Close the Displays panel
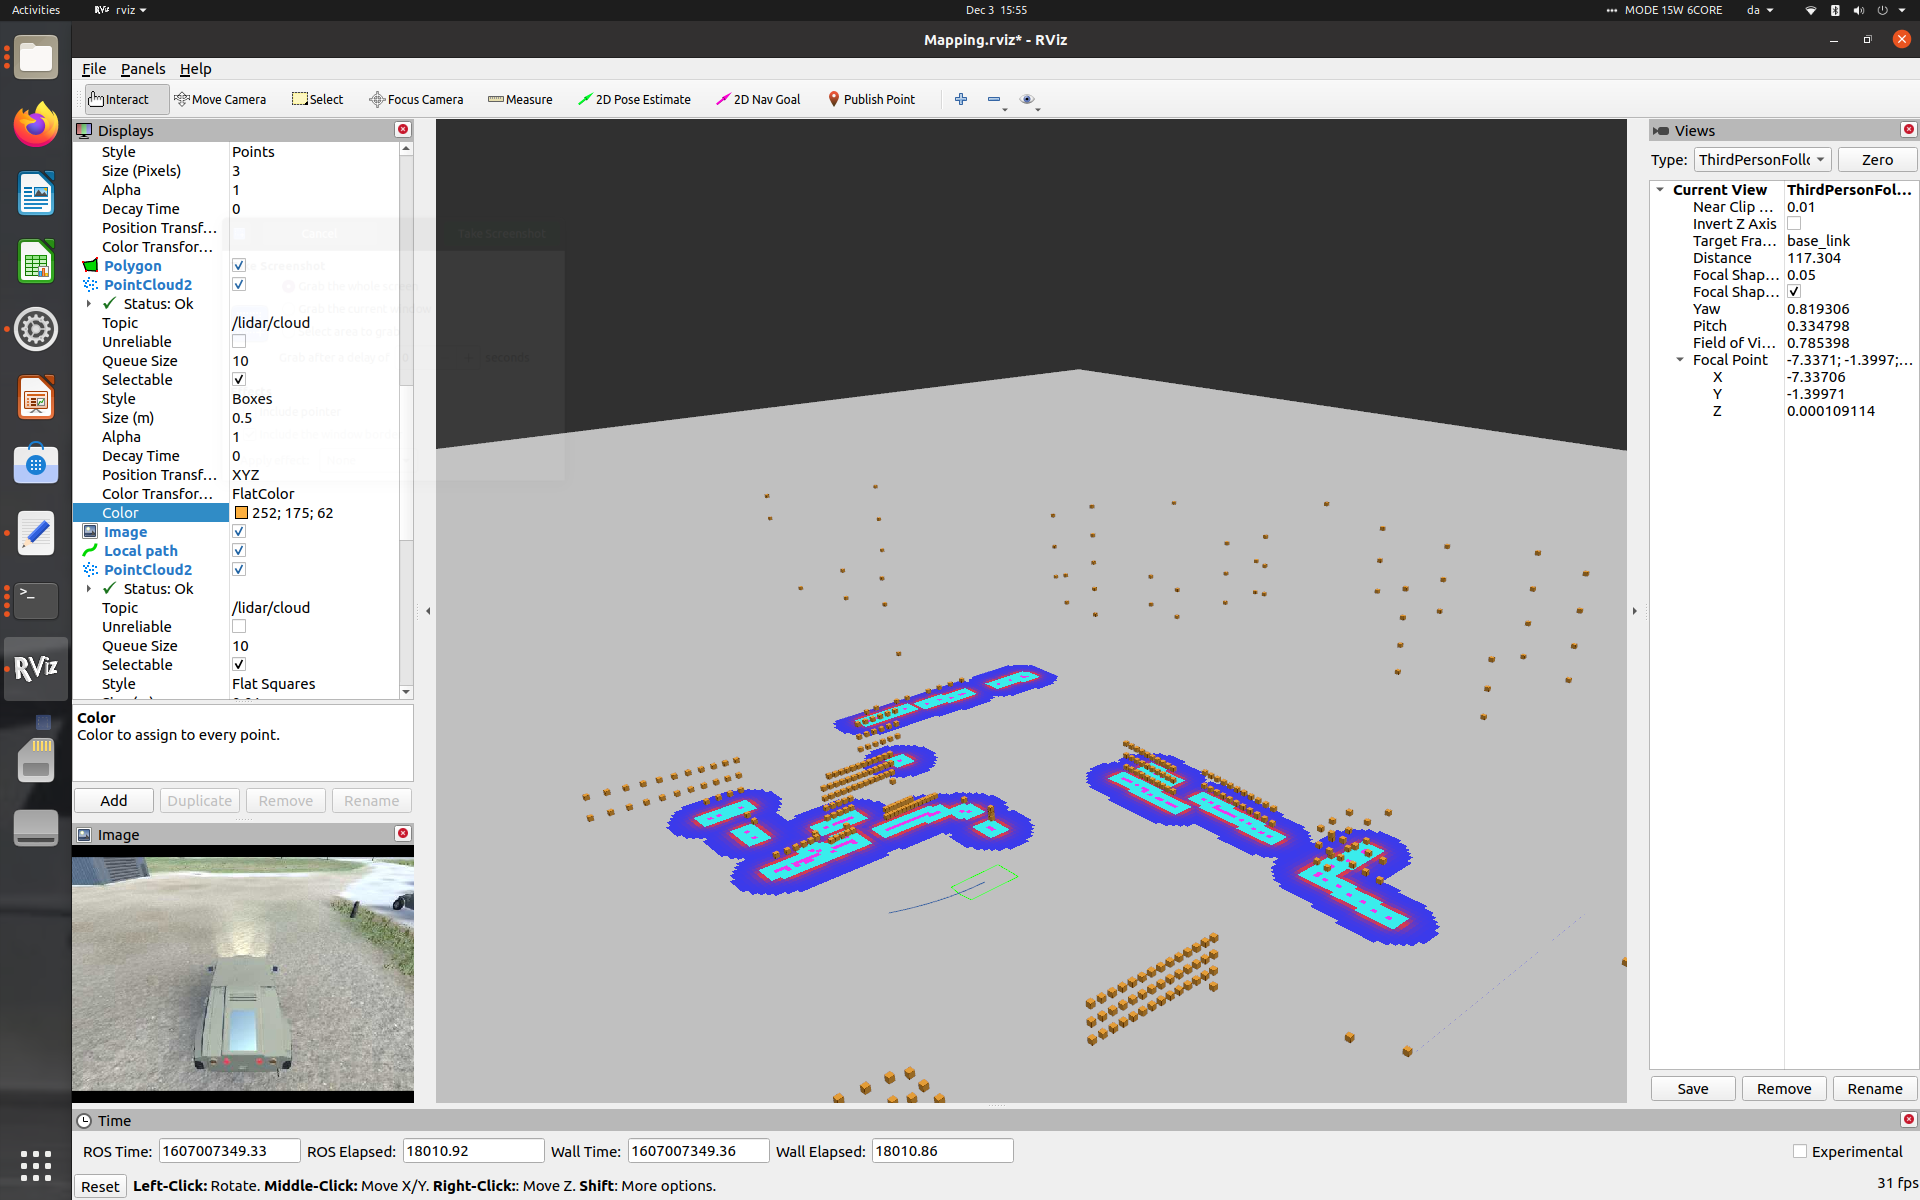Image resolution: width=1920 pixels, height=1200 pixels. [403, 130]
